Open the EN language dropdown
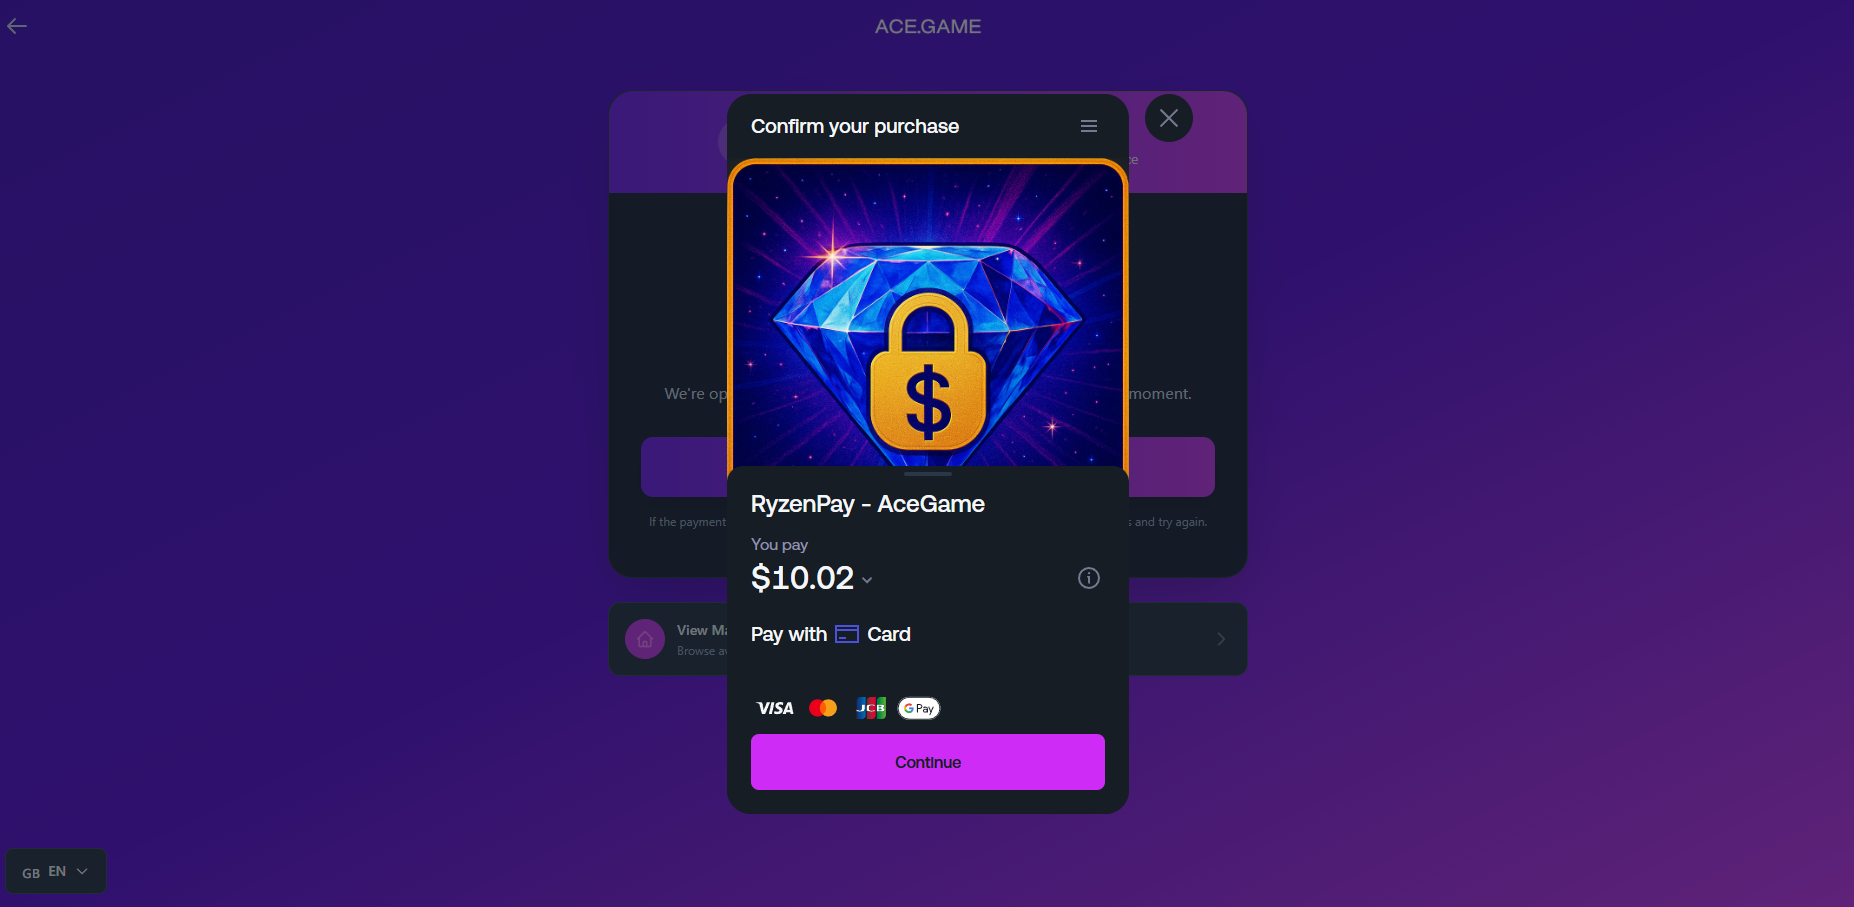1854x907 pixels. (56, 871)
